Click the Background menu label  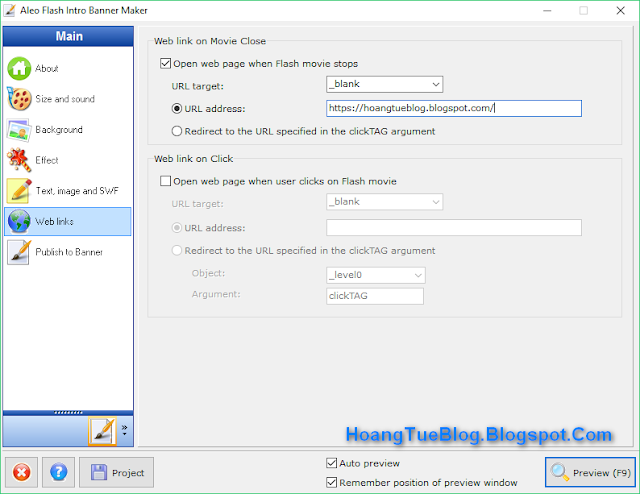[59, 129]
